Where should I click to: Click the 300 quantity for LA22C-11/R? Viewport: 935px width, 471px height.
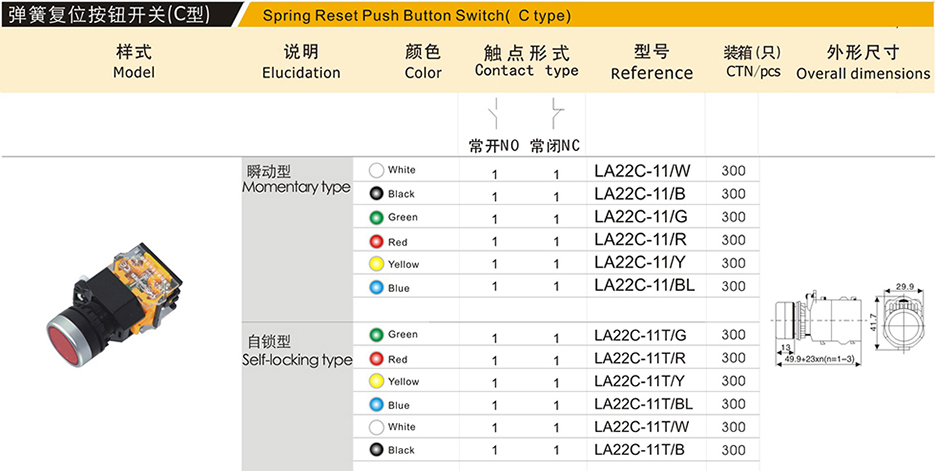[733, 240]
